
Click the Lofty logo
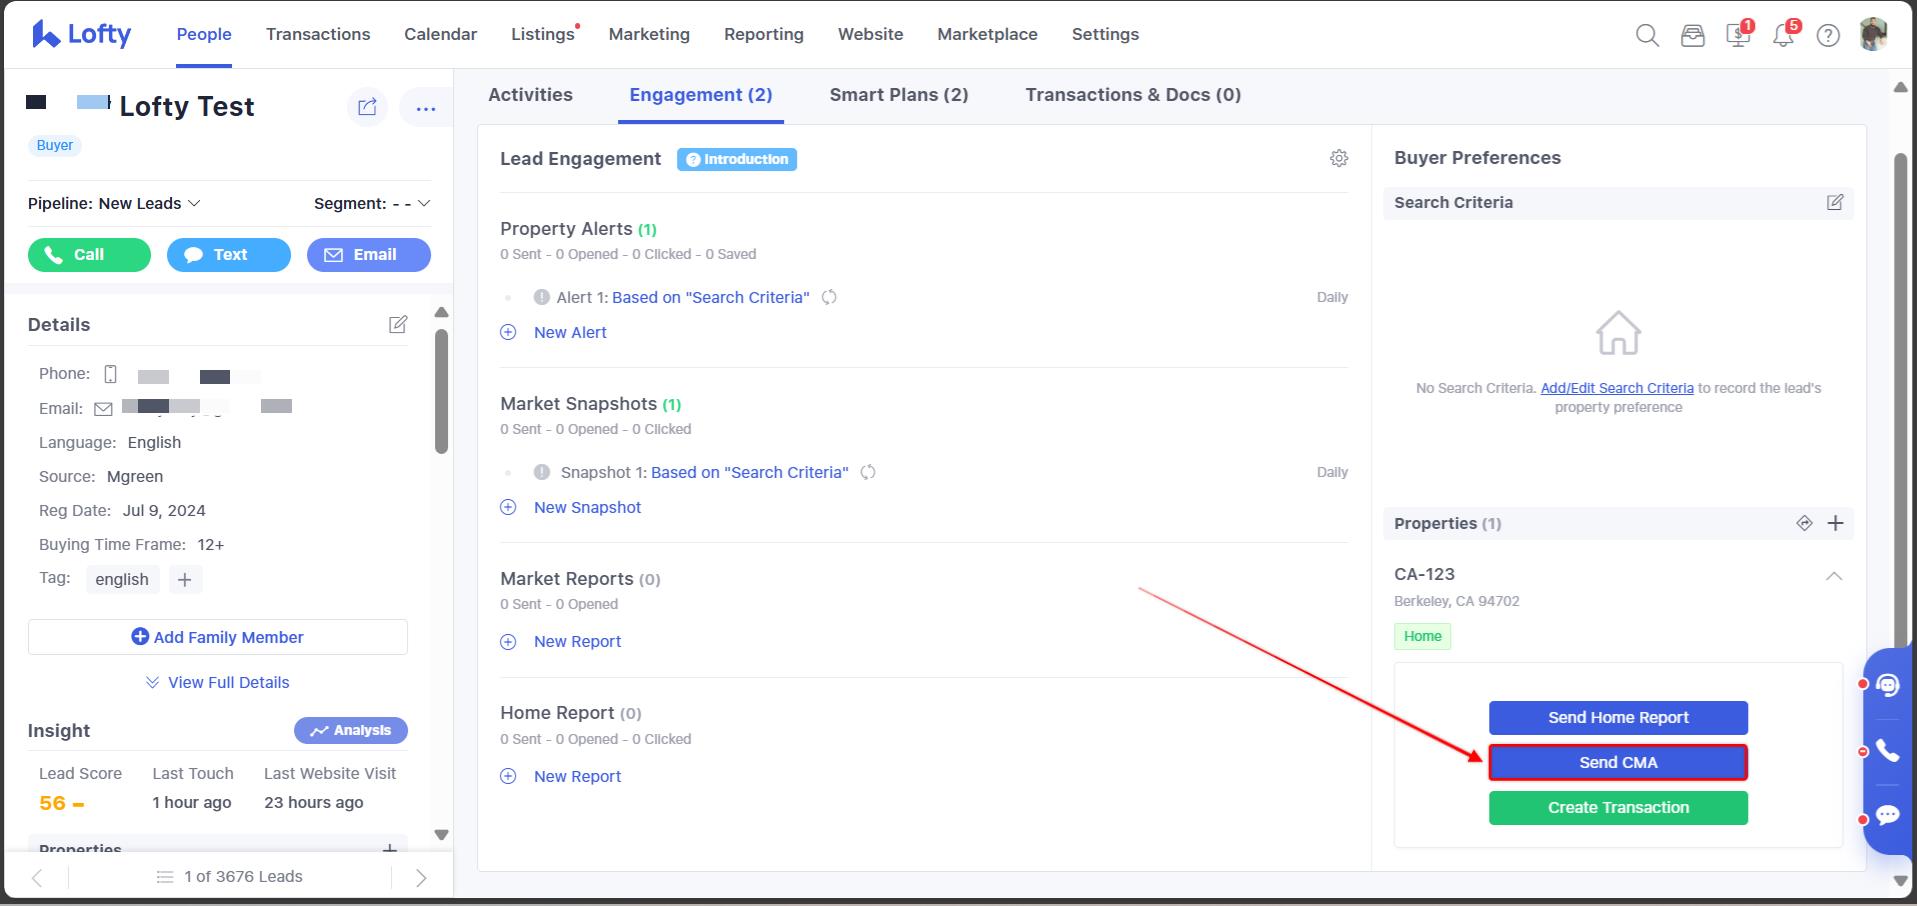click(81, 34)
